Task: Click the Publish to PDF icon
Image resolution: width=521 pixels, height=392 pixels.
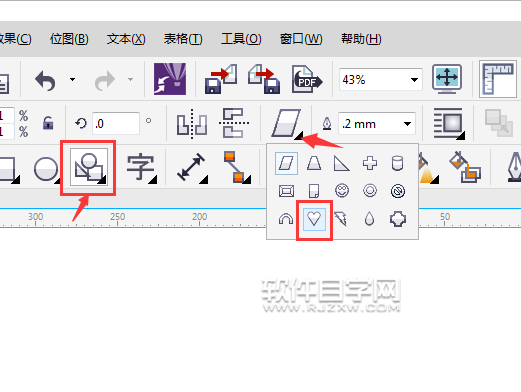Action: (x=307, y=80)
